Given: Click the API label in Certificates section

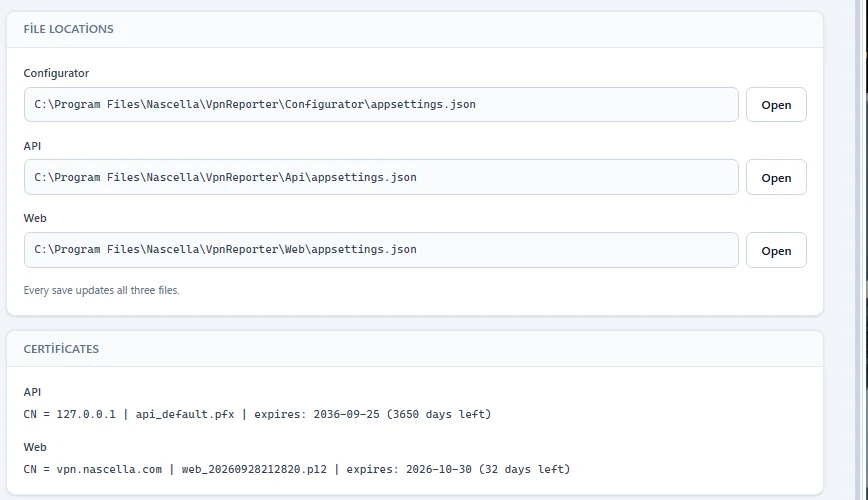Looking at the screenshot, I should click(32, 392).
